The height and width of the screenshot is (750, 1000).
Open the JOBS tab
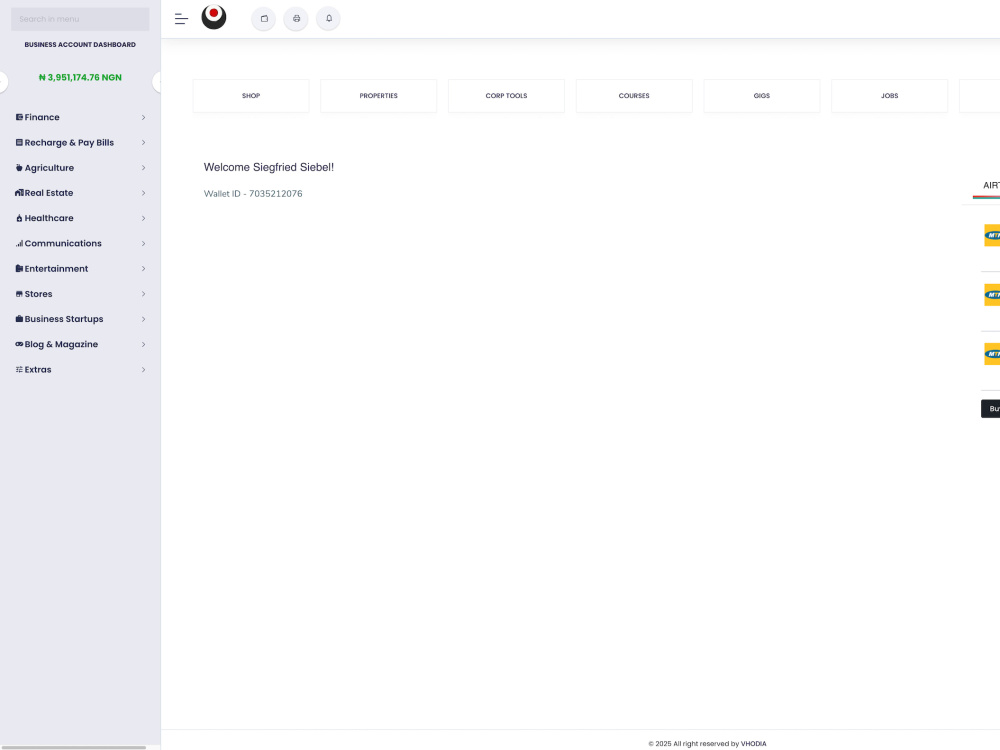(x=890, y=96)
